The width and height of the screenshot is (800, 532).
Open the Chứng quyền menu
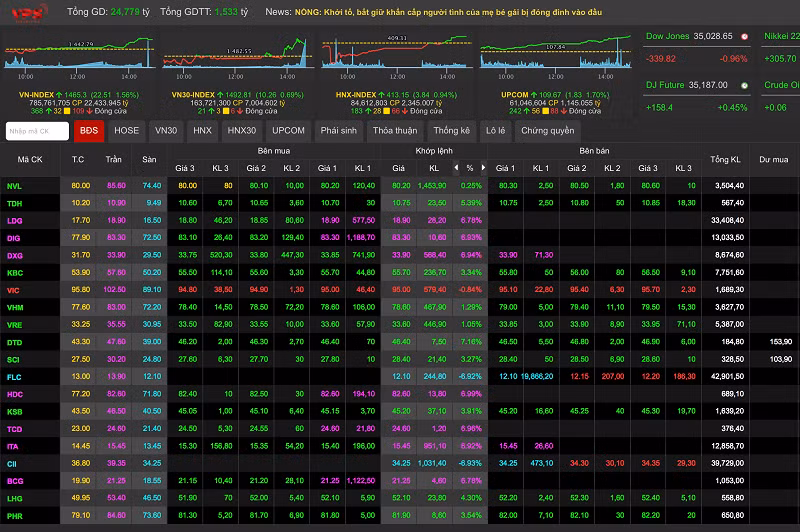(x=547, y=131)
